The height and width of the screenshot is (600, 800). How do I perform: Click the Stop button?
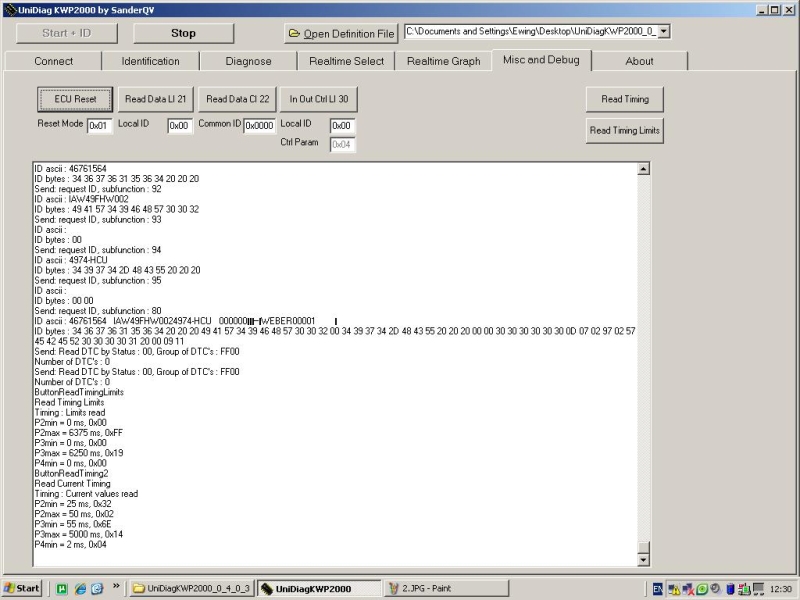pyautogui.click(x=183, y=33)
